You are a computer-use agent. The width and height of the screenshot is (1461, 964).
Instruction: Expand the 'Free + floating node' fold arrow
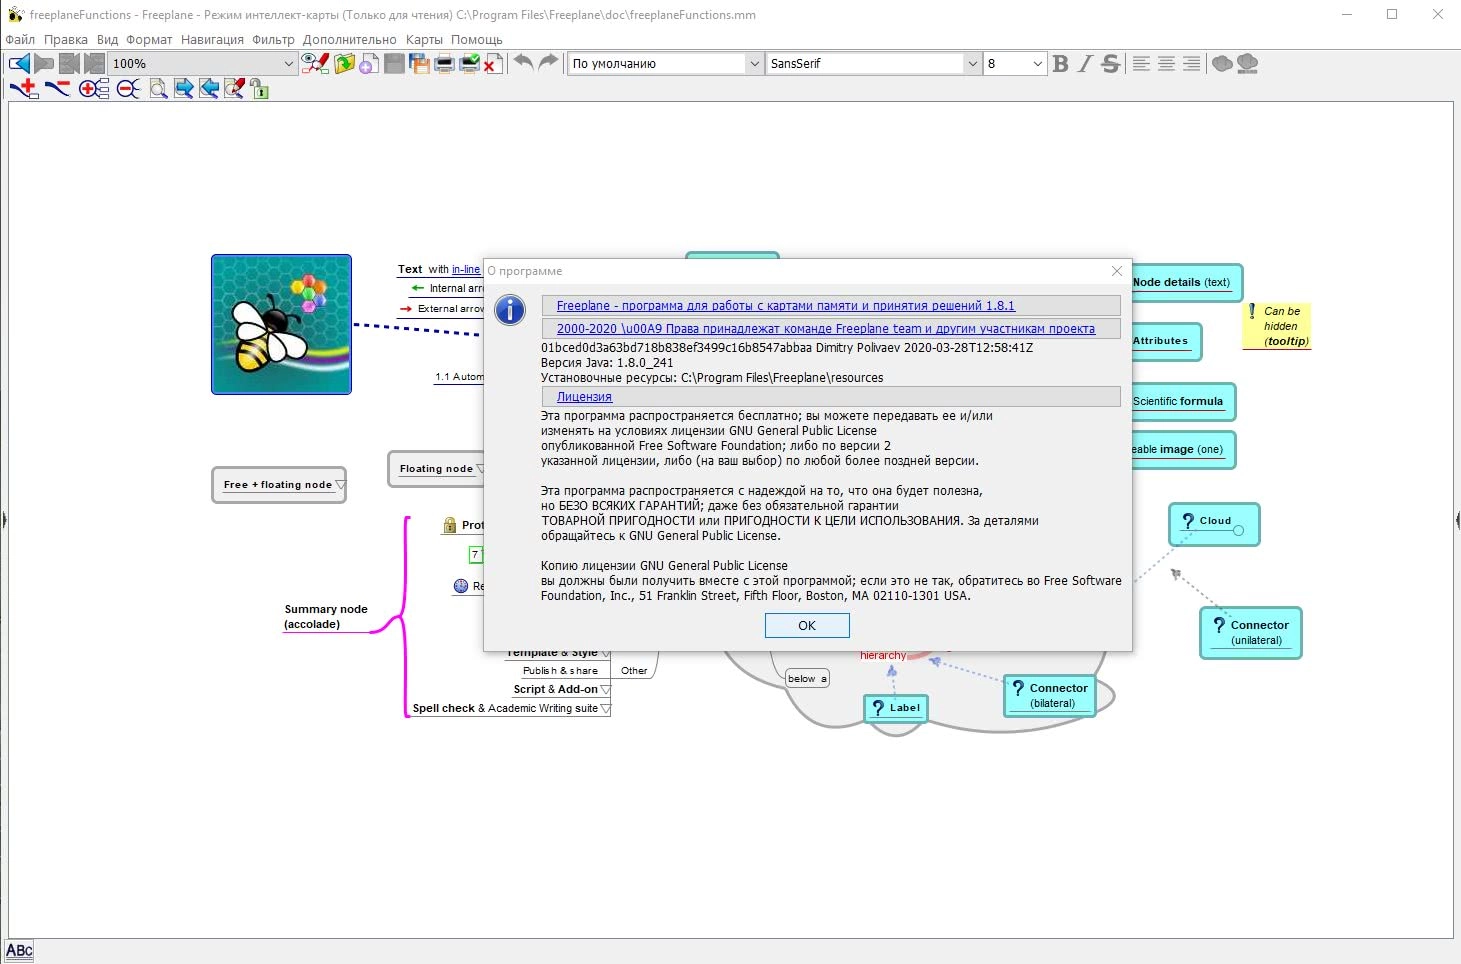pos(340,485)
